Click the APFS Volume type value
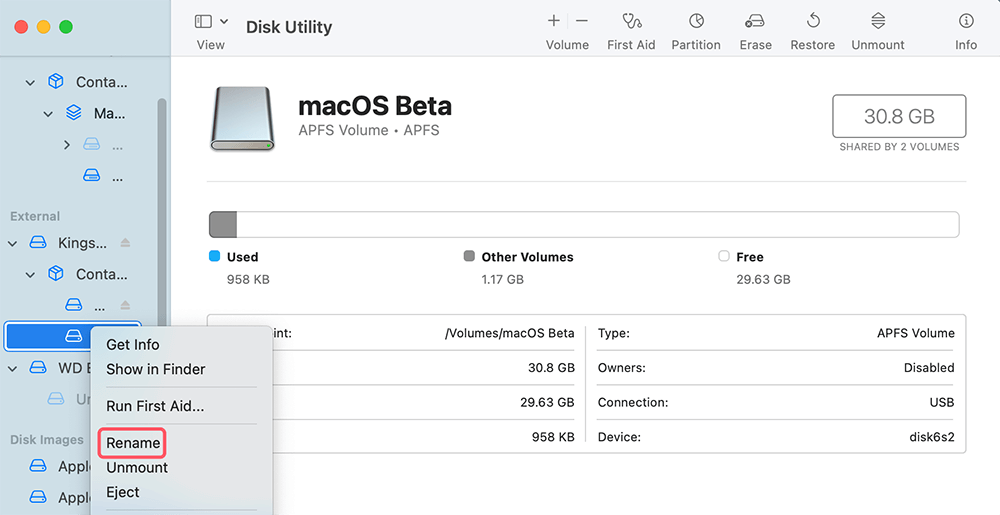 [916, 333]
